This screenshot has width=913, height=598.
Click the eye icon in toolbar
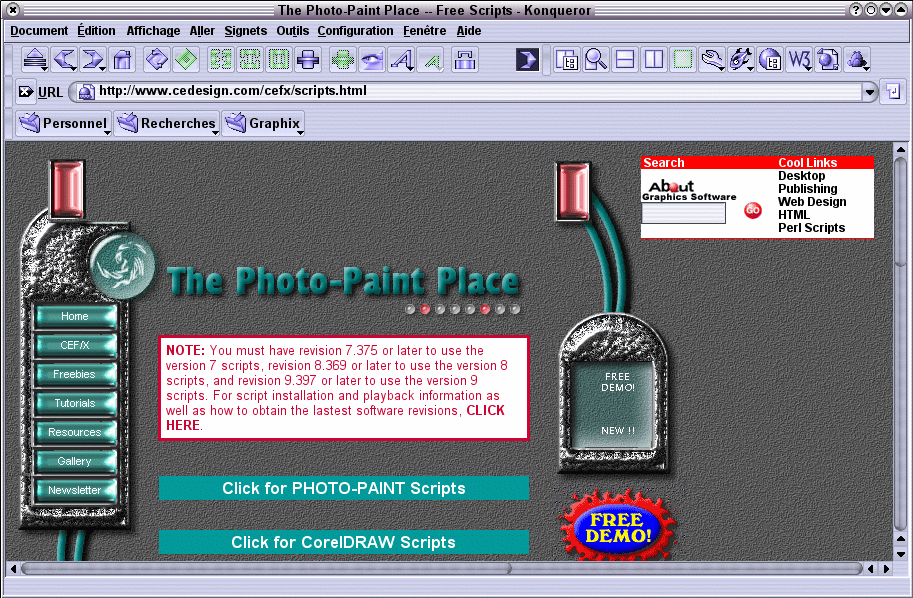click(x=372, y=59)
